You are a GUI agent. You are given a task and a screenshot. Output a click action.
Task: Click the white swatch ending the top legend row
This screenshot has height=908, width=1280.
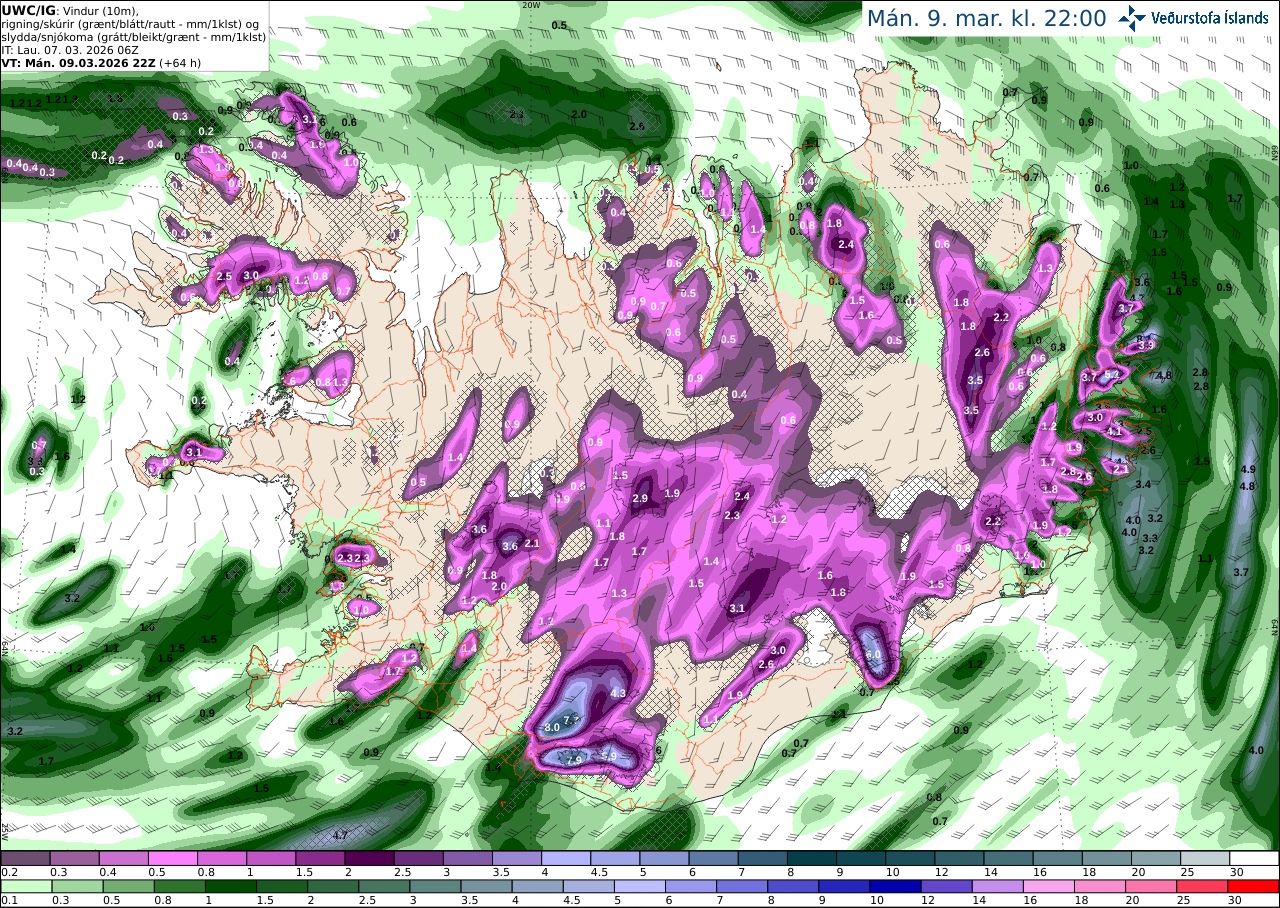tap(1254, 858)
